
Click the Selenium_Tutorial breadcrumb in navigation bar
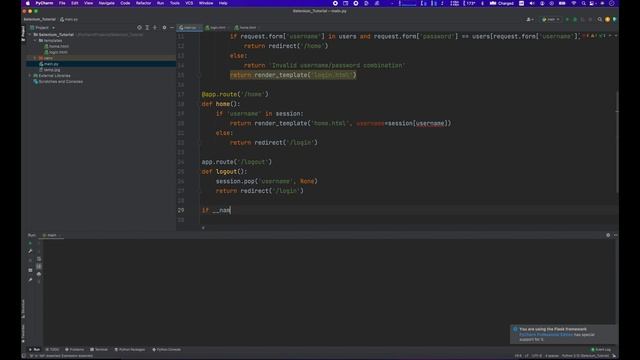pyautogui.click(x=39, y=19)
